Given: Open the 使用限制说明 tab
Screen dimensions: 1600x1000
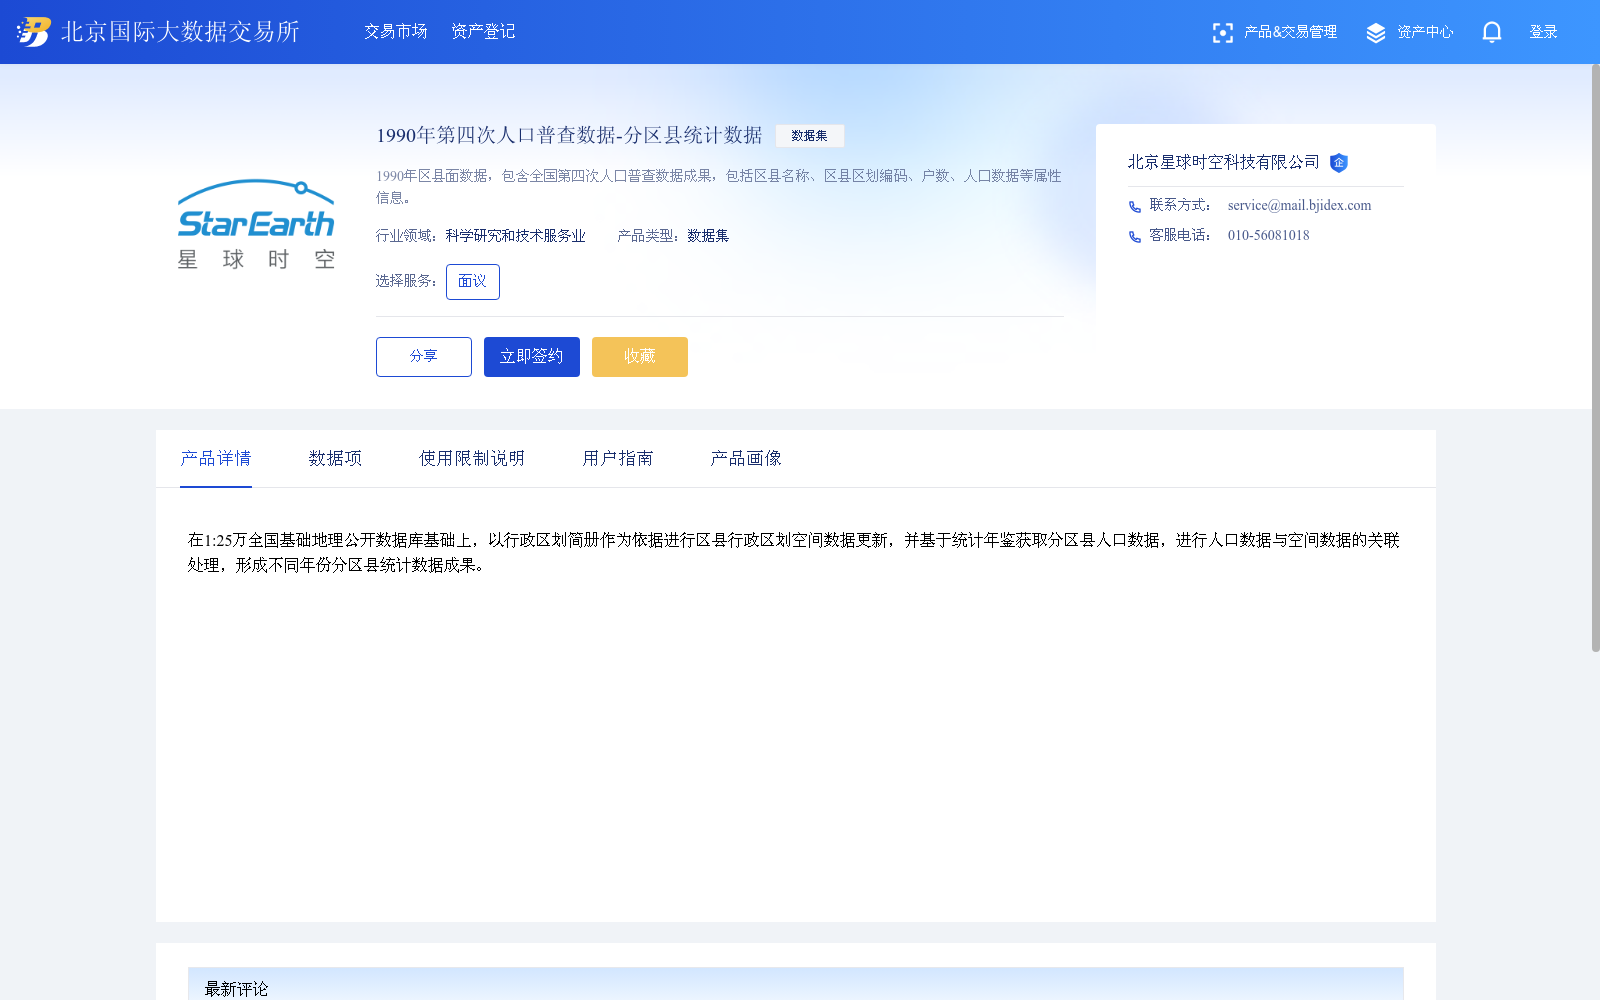Looking at the screenshot, I should click(x=471, y=458).
